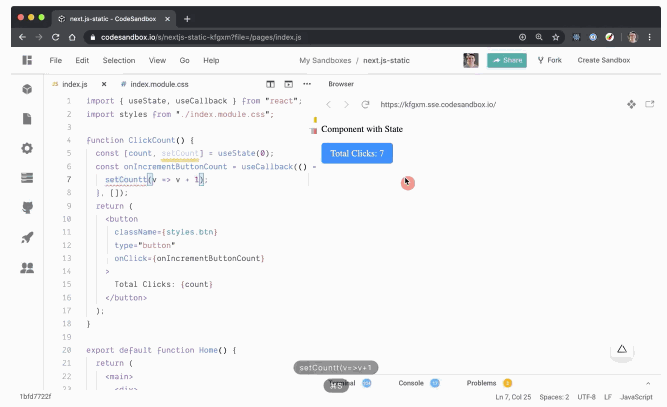667x407 pixels.
Task: Open preview in new window
Action: [x=650, y=104]
